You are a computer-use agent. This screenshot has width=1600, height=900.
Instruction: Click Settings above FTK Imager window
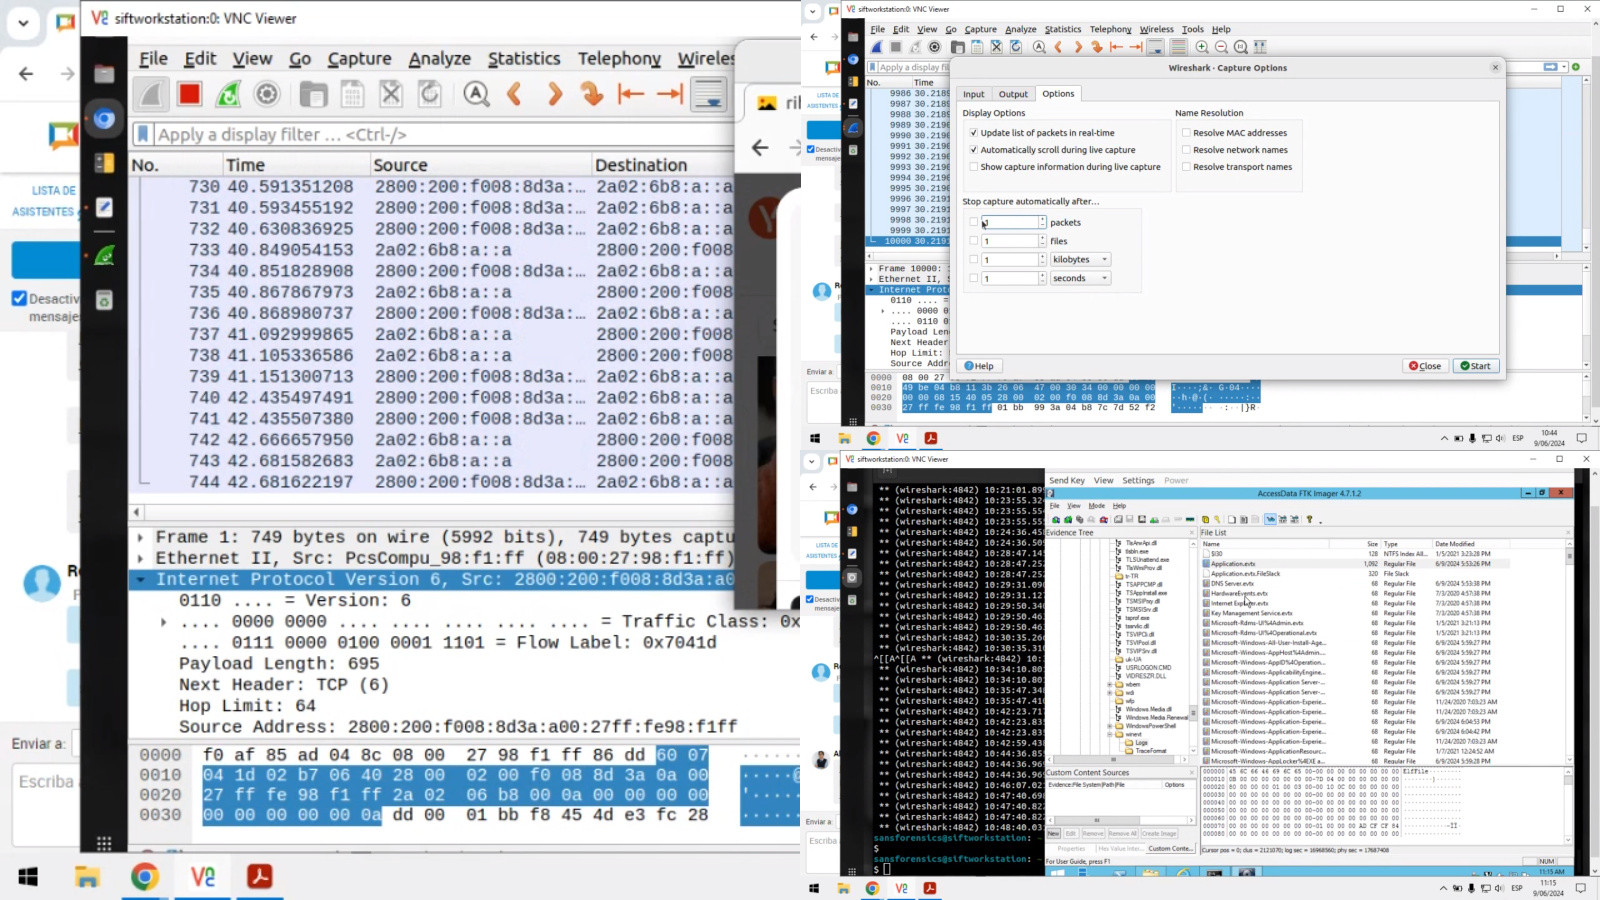click(x=1138, y=480)
